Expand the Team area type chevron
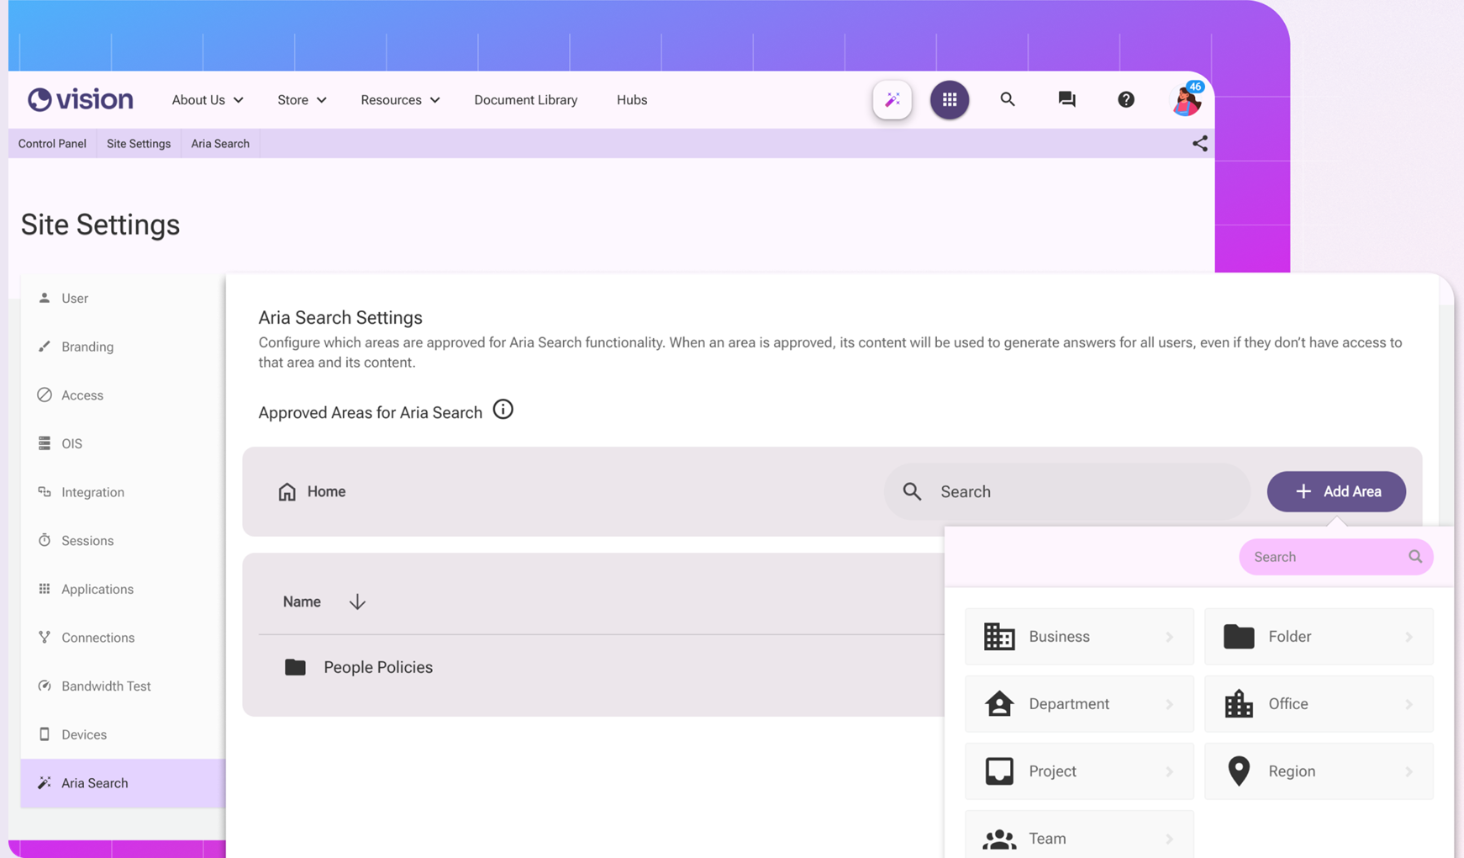Image resolution: width=1464 pixels, height=858 pixels. pyautogui.click(x=1169, y=839)
